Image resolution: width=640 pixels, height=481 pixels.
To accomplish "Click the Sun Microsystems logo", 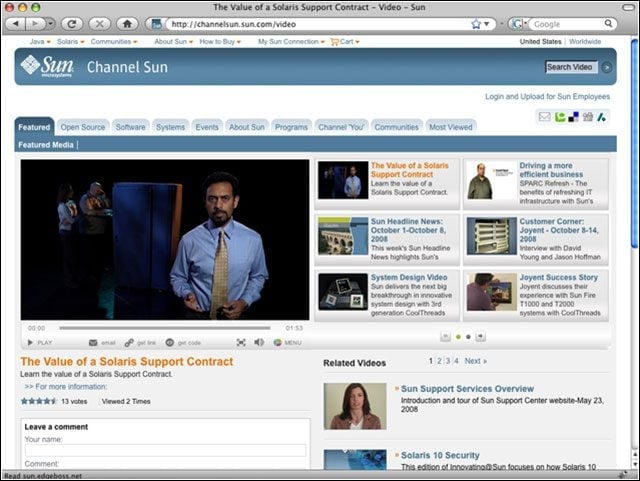I will point(47,66).
